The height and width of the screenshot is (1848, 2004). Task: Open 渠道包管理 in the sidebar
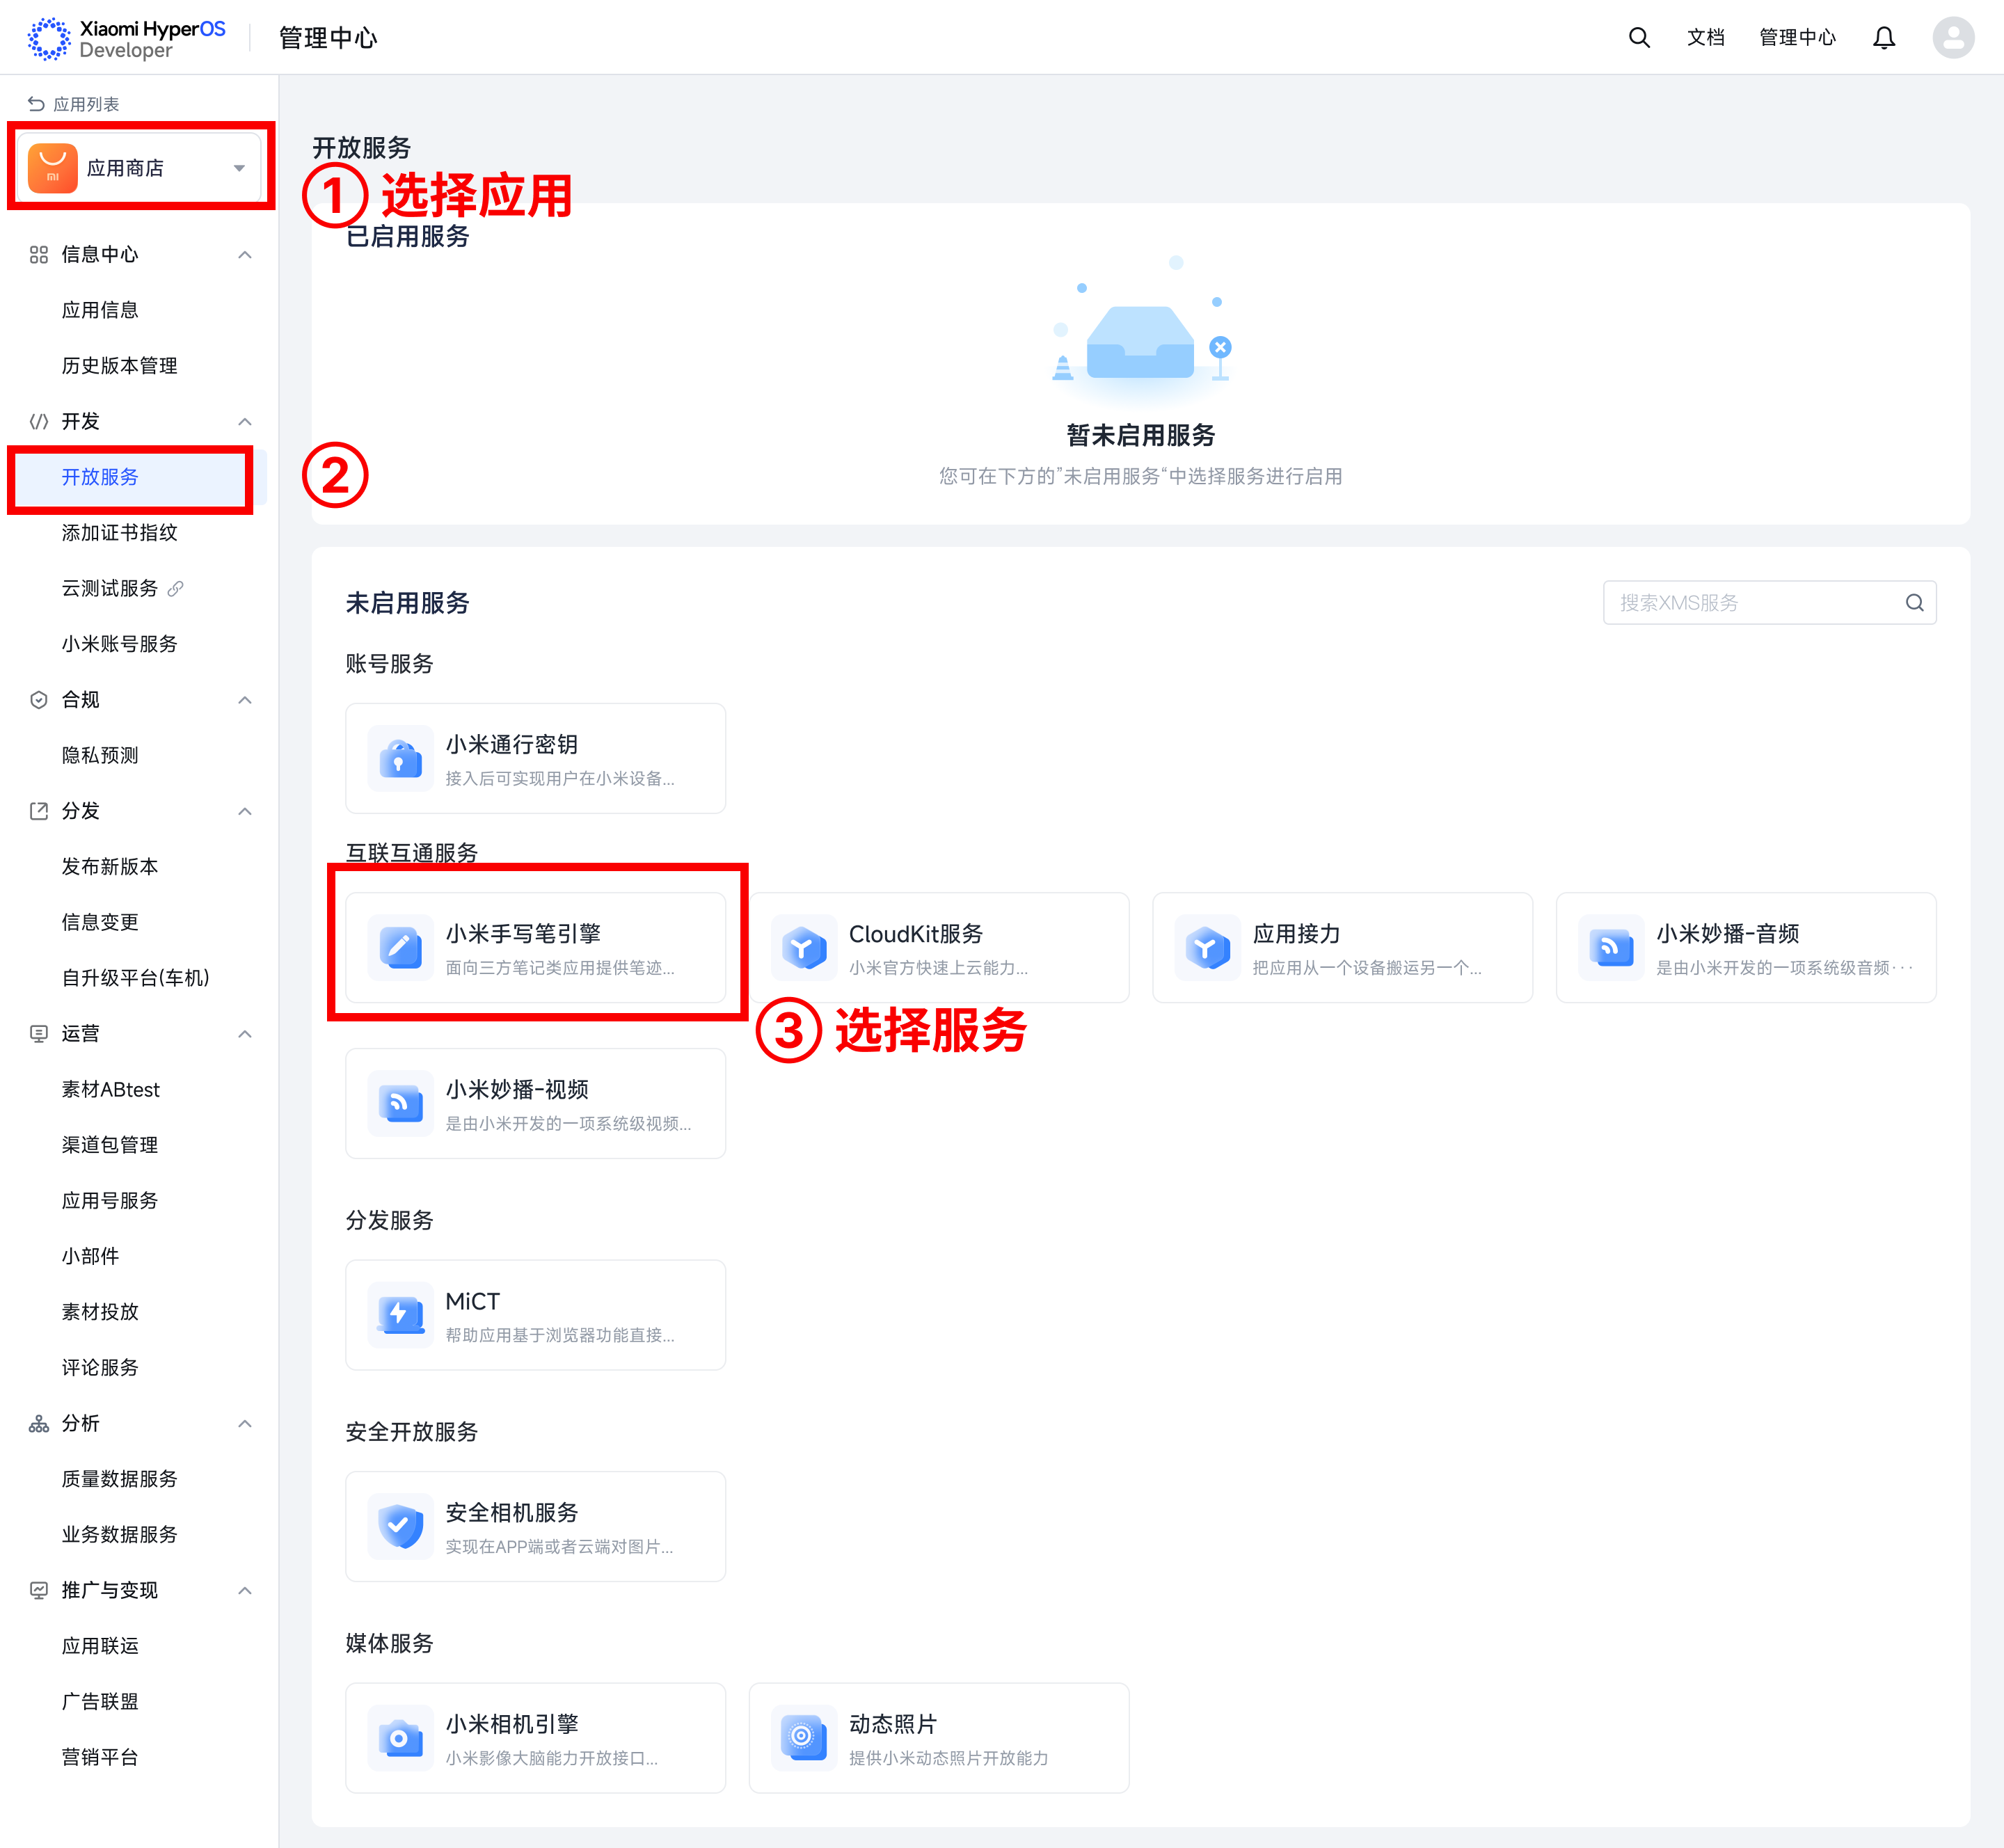tap(110, 1145)
